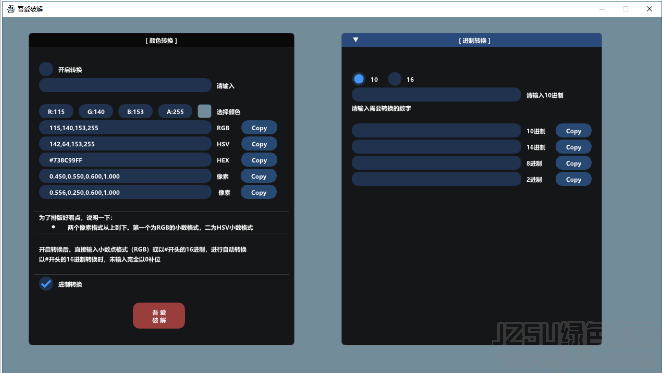Click the base-10 number input field
This screenshot has width=662, height=373.
pos(436,95)
